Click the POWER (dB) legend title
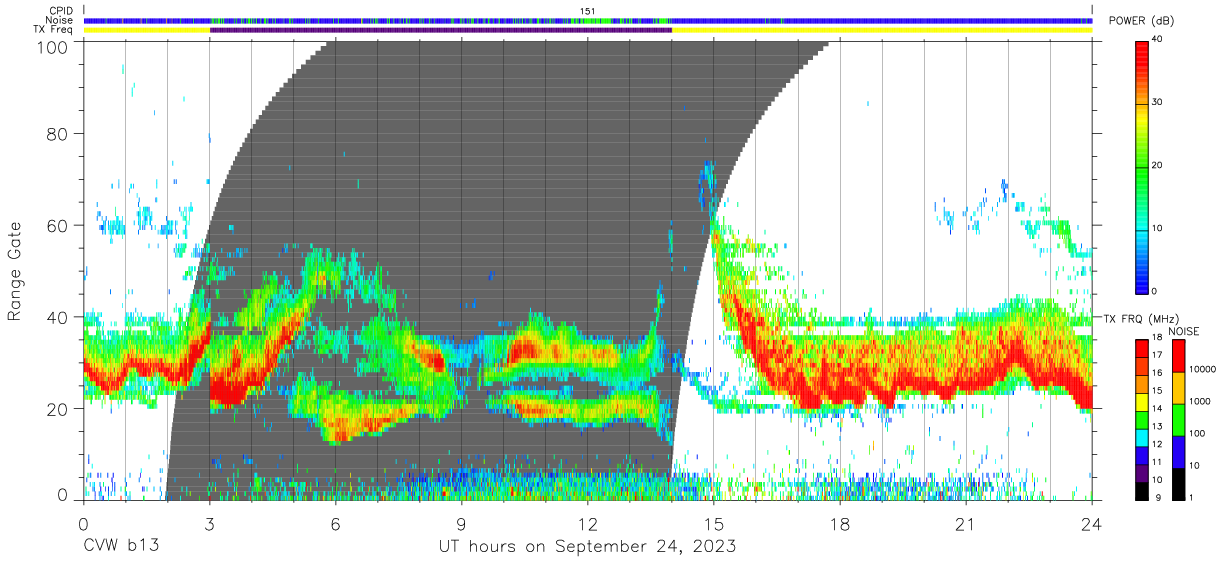1228x567 pixels. click(x=1142, y=21)
